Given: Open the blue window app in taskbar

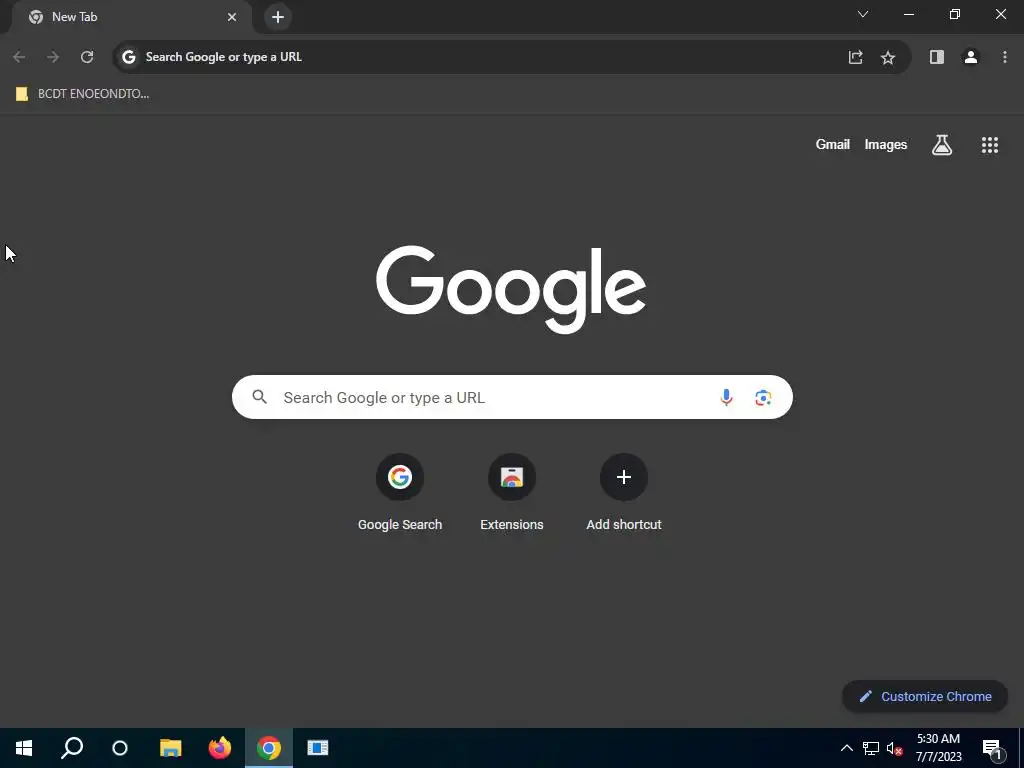Looking at the screenshot, I should 317,748.
